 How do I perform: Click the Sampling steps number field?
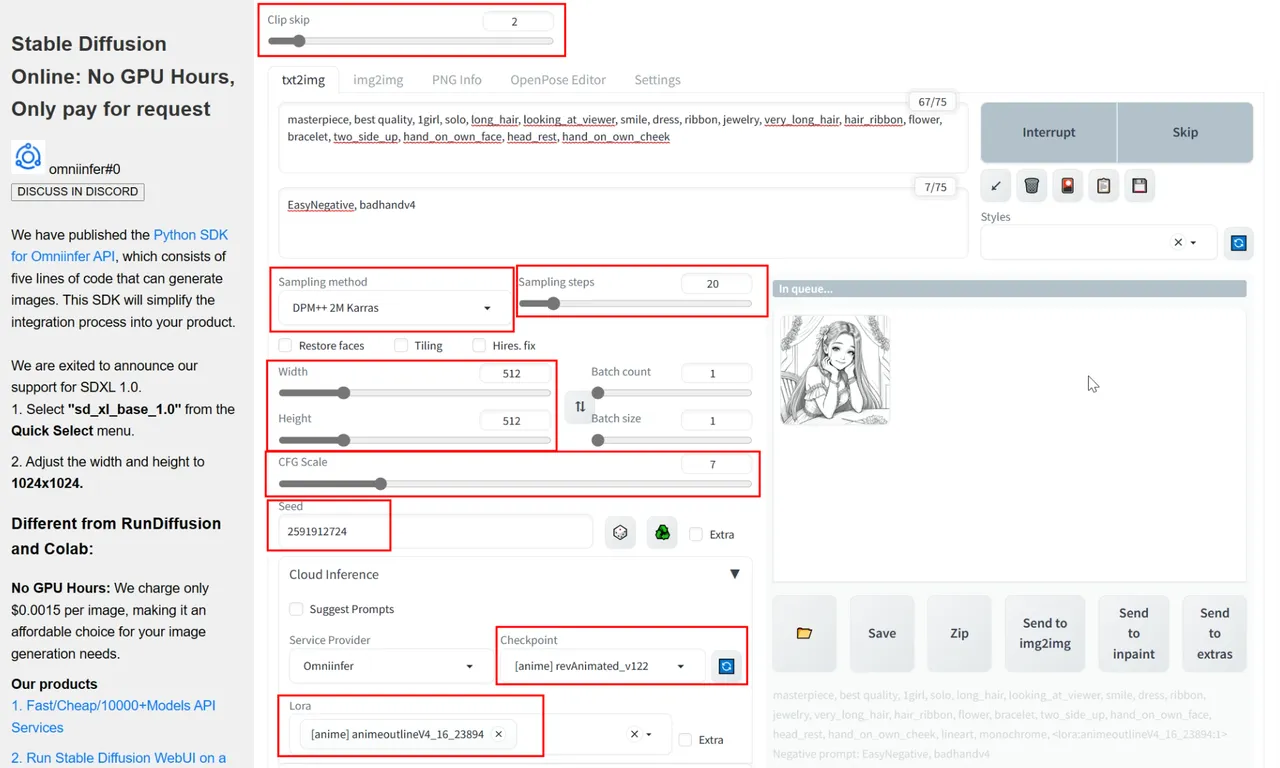[x=716, y=284]
